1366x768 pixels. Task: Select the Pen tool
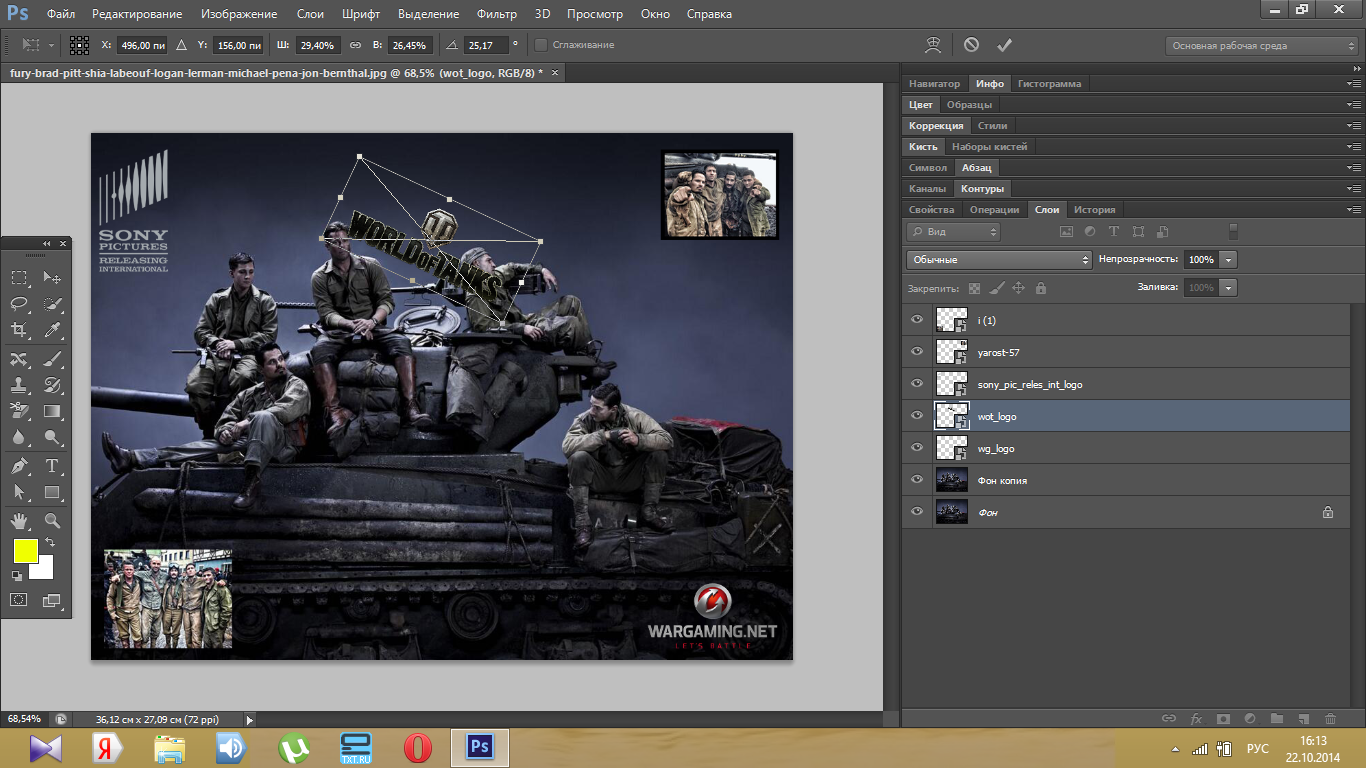coord(19,466)
